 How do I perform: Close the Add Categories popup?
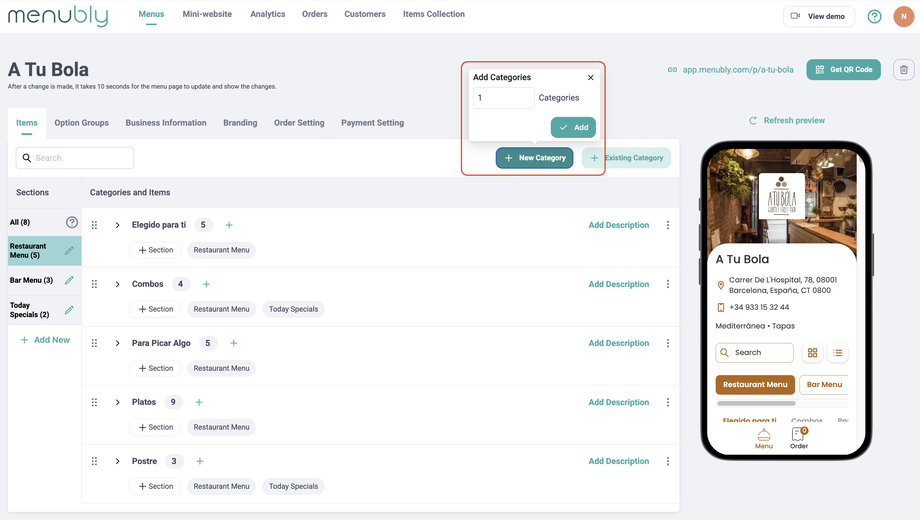(590, 77)
